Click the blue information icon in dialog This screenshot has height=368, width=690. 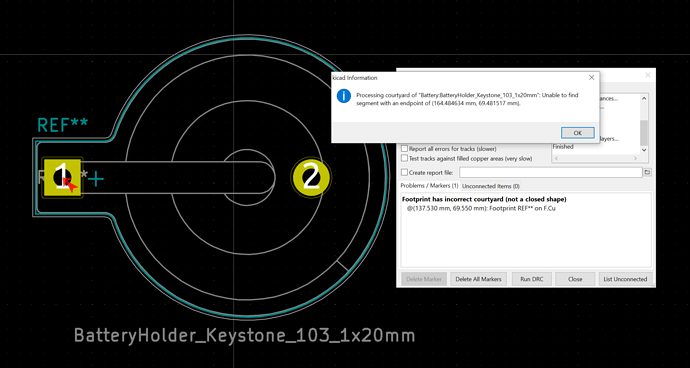pyautogui.click(x=344, y=96)
